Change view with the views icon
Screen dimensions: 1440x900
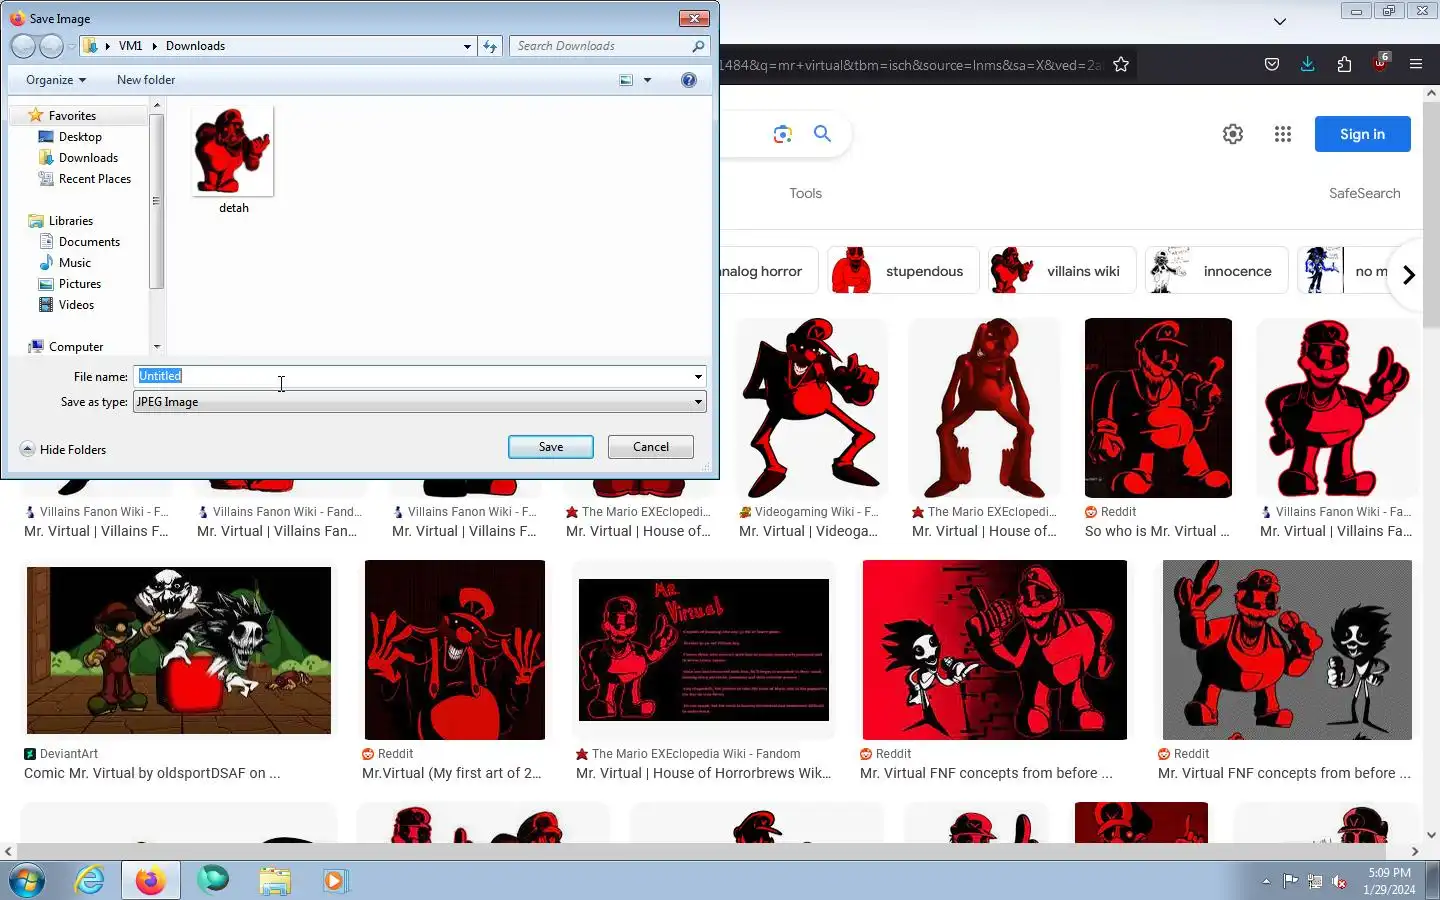click(626, 80)
